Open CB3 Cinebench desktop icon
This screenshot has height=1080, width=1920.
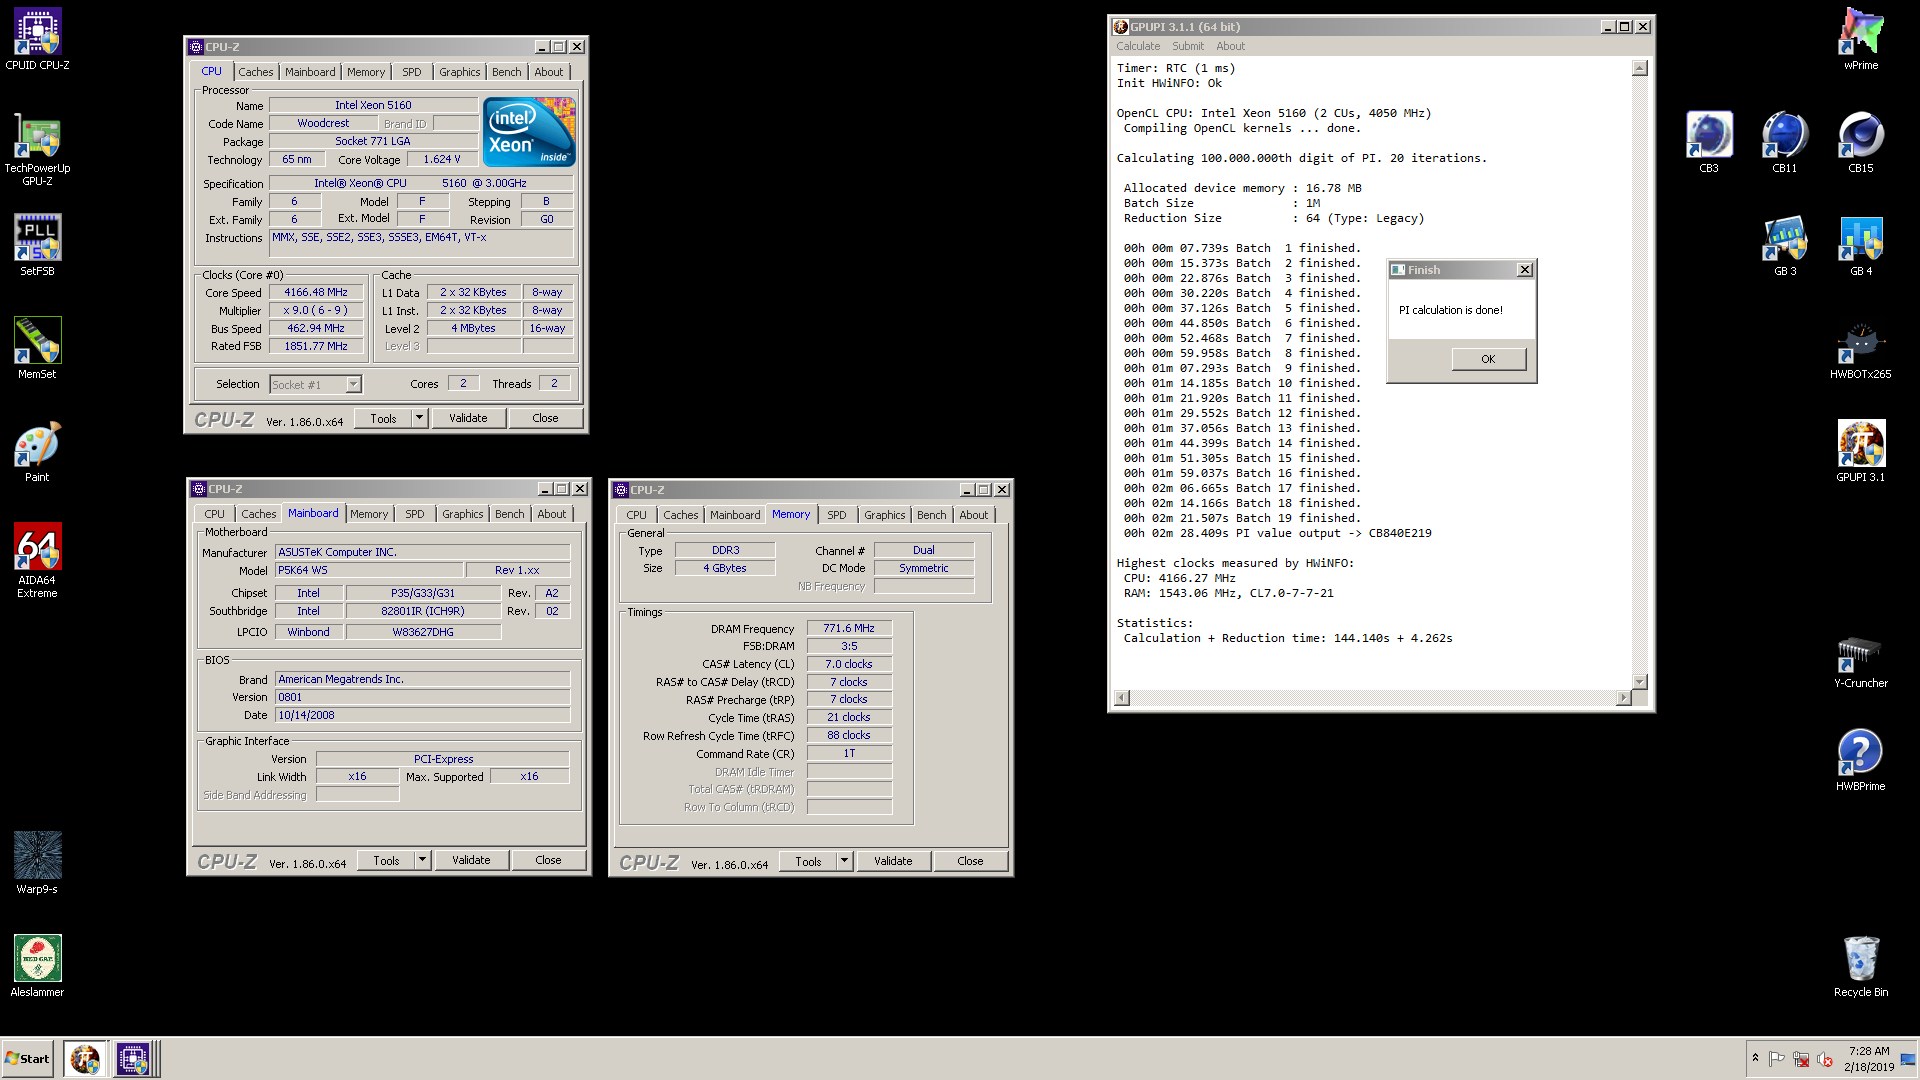click(1709, 142)
